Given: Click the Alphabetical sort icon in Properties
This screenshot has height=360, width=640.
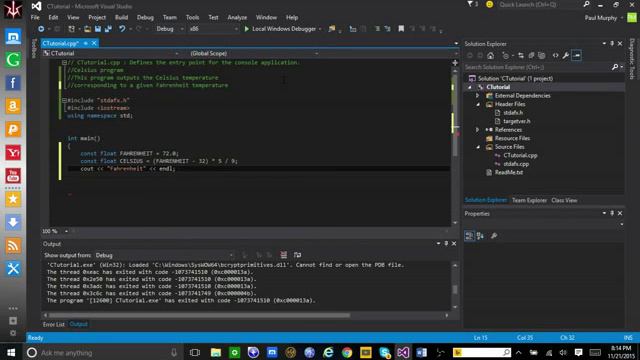Looking at the screenshot, I should click(x=480, y=236).
